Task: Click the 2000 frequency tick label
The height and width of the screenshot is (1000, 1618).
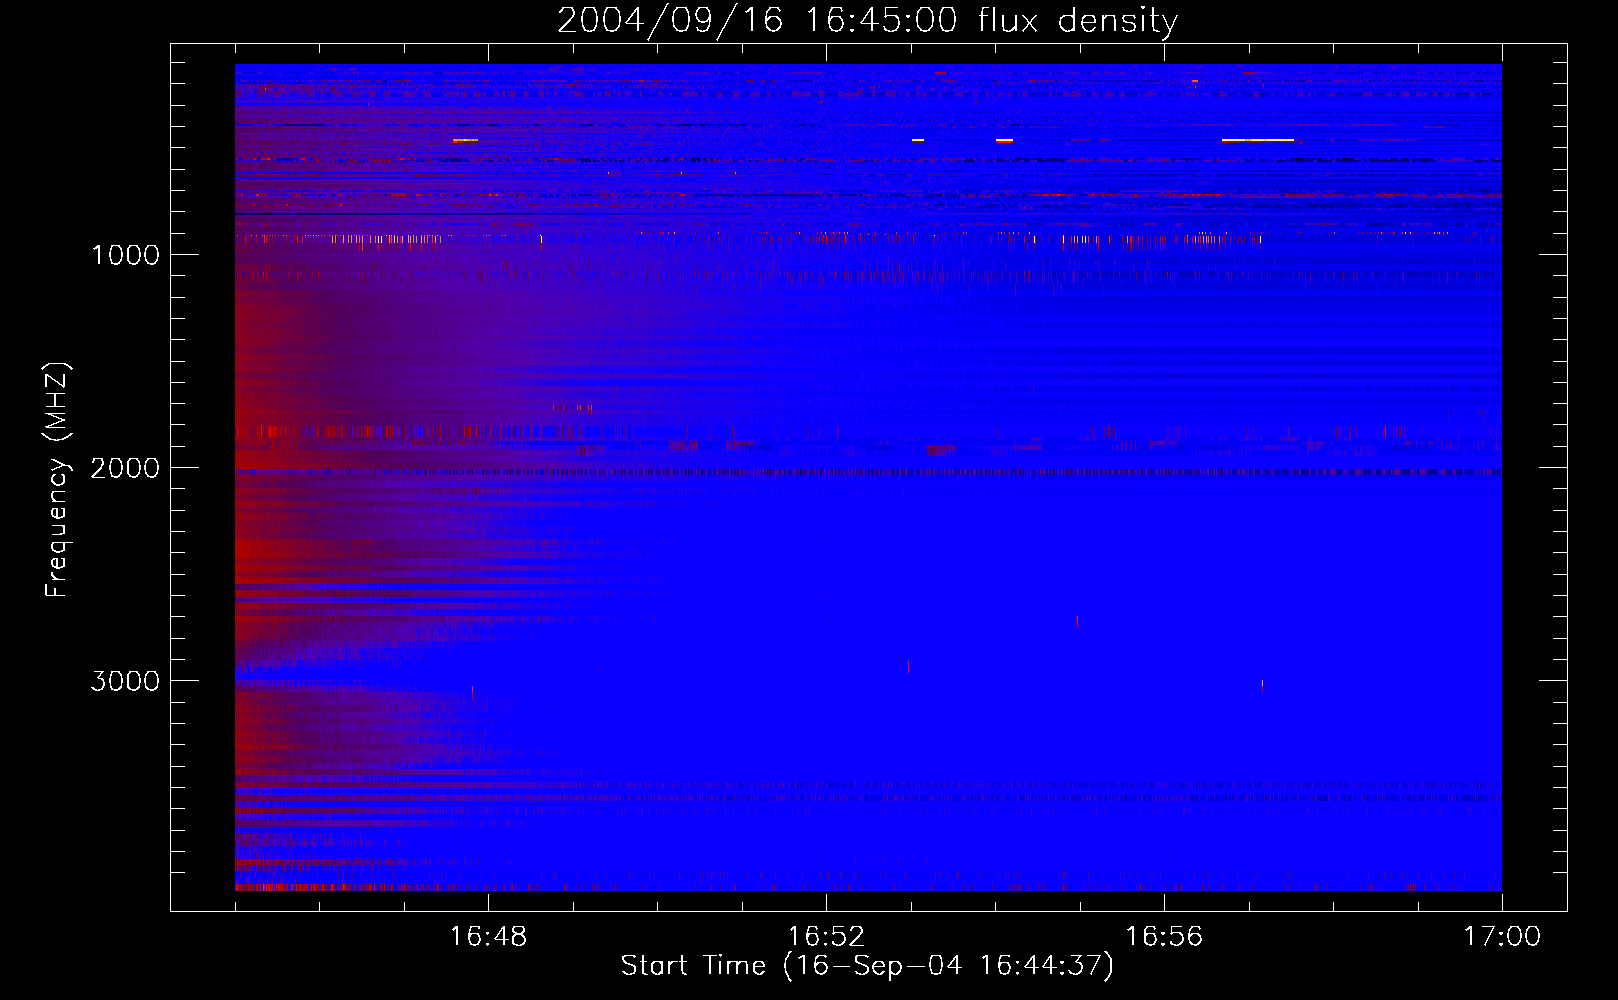Action: (125, 468)
